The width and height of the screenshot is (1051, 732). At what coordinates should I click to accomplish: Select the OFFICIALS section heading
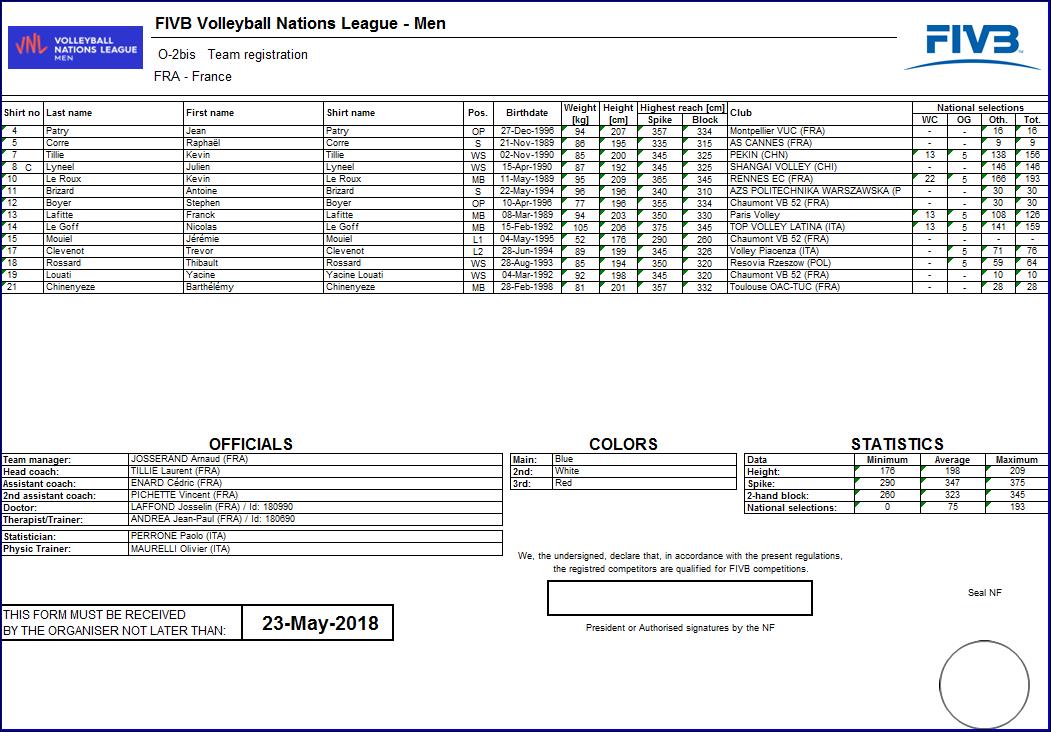click(250, 444)
